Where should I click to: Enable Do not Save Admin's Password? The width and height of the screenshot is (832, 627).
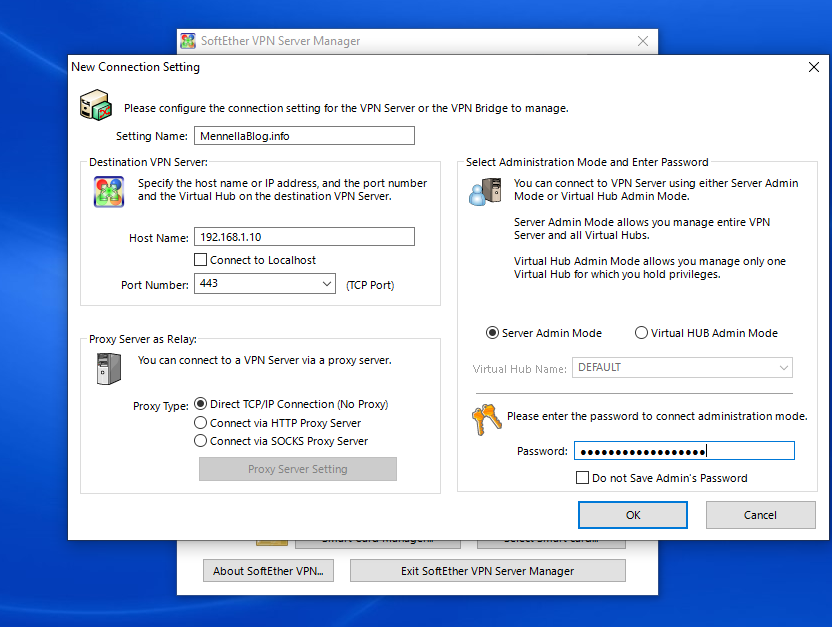583,478
